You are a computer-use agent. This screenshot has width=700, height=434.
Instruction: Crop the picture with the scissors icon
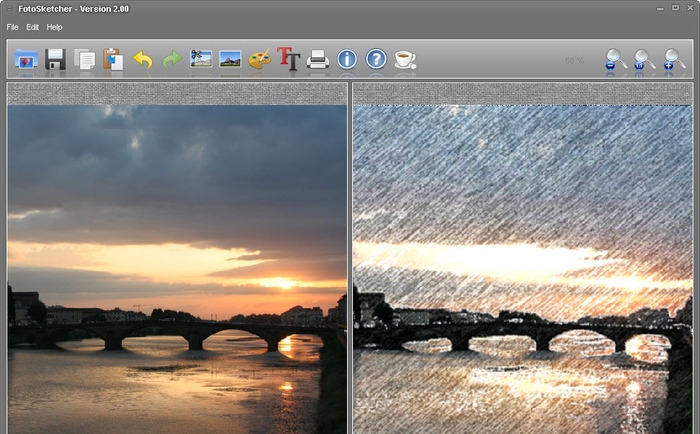(x=201, y=59)
